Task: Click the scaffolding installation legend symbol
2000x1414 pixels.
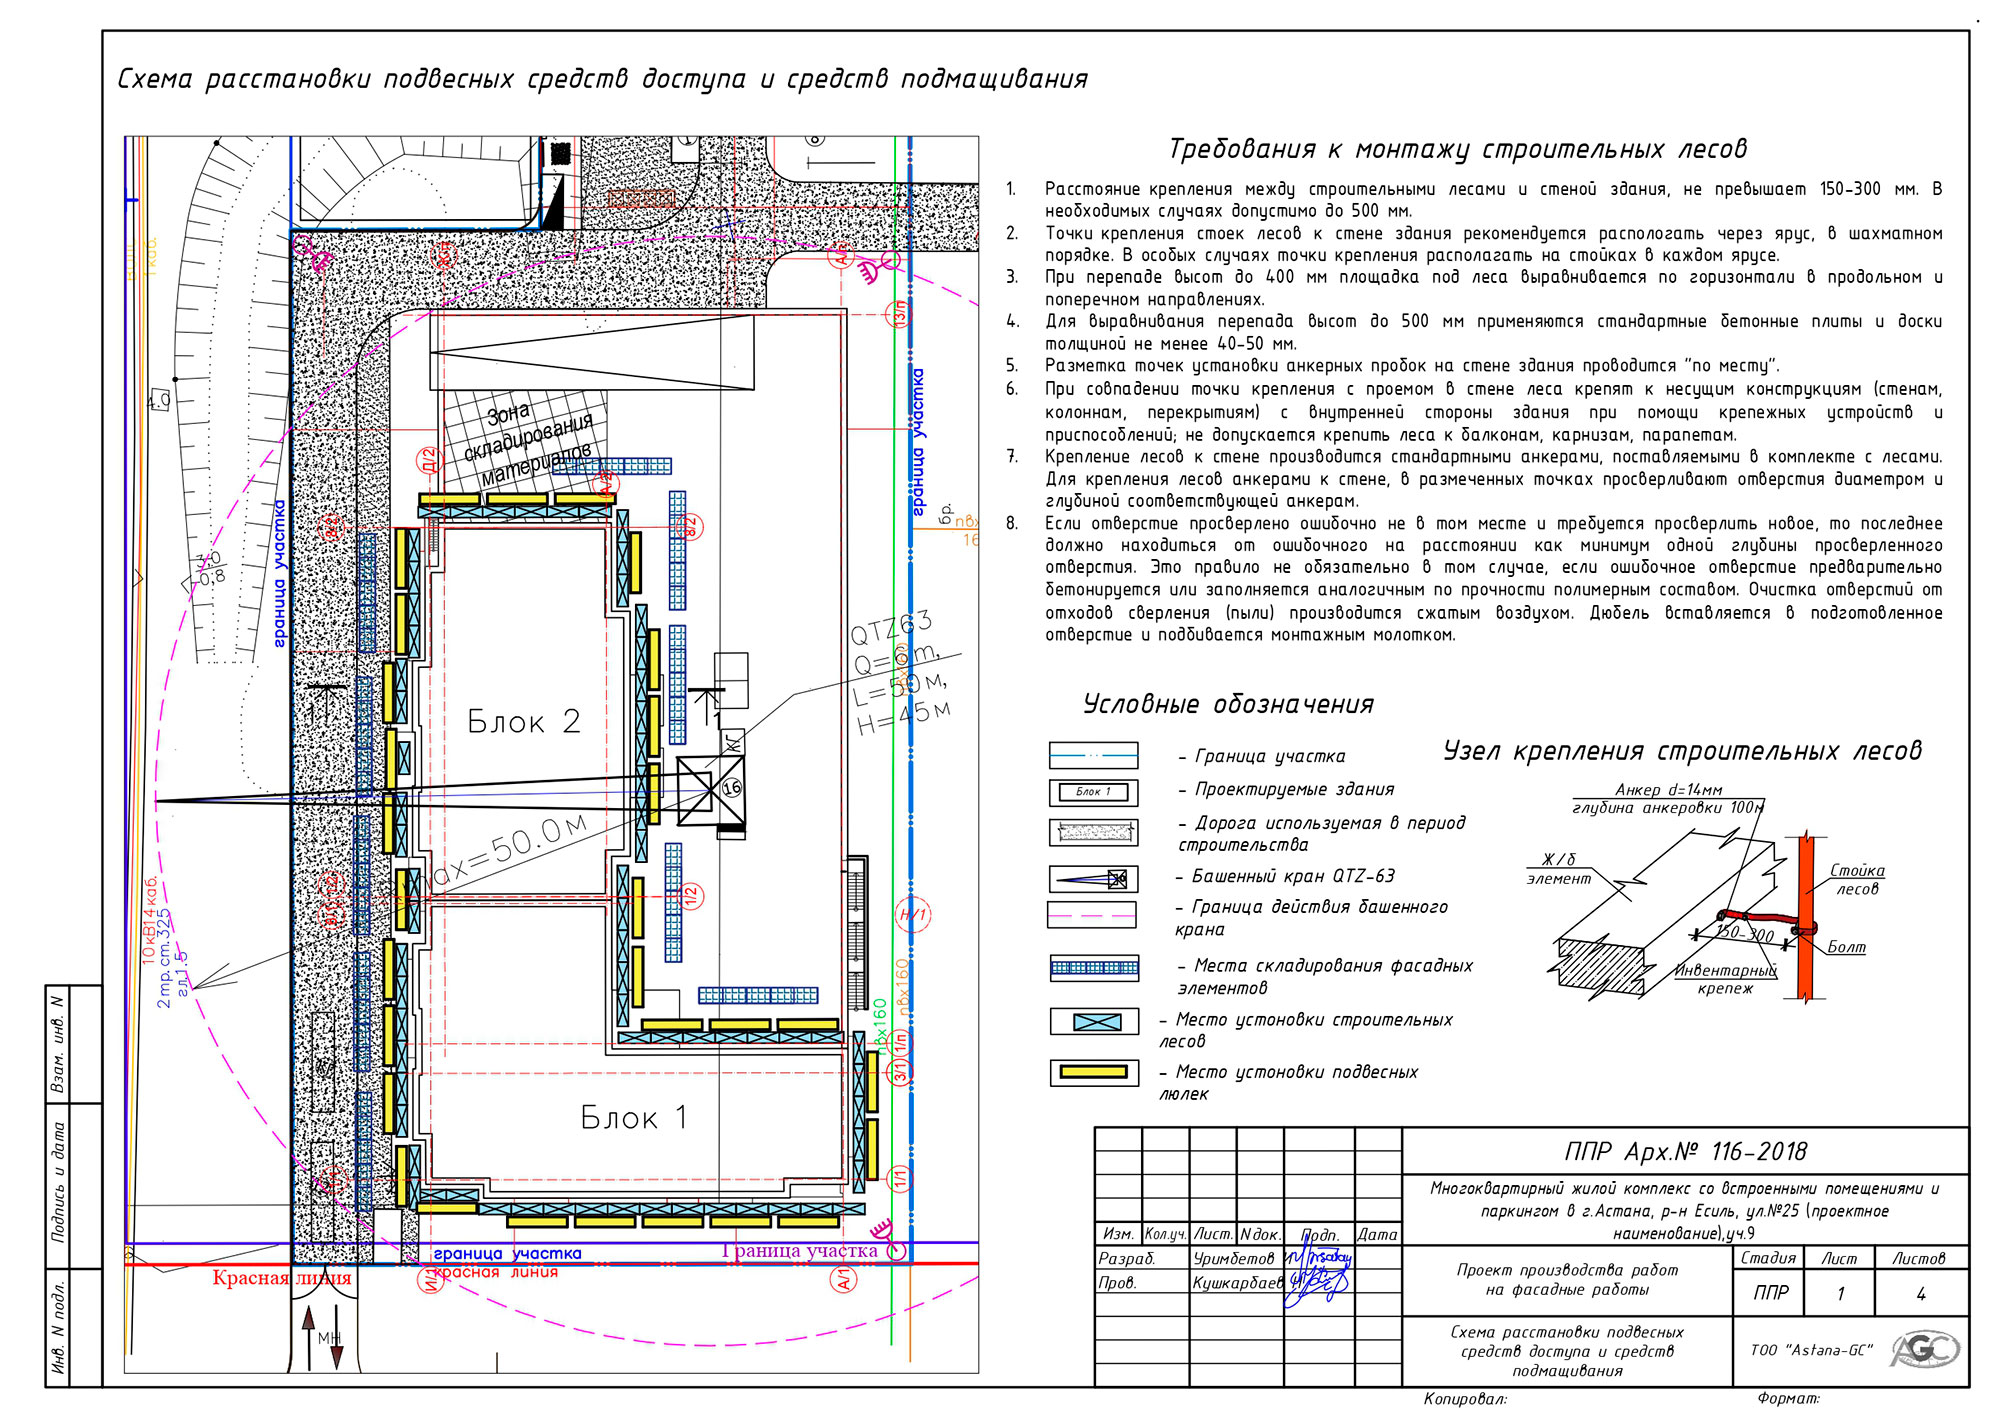Action: coord(1094,1021)
